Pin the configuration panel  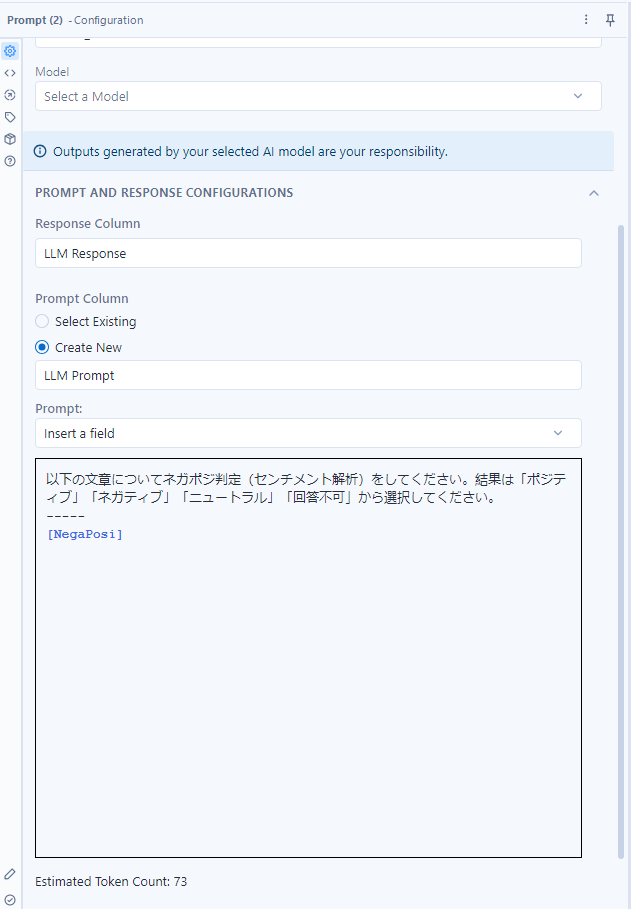point(610,20)
